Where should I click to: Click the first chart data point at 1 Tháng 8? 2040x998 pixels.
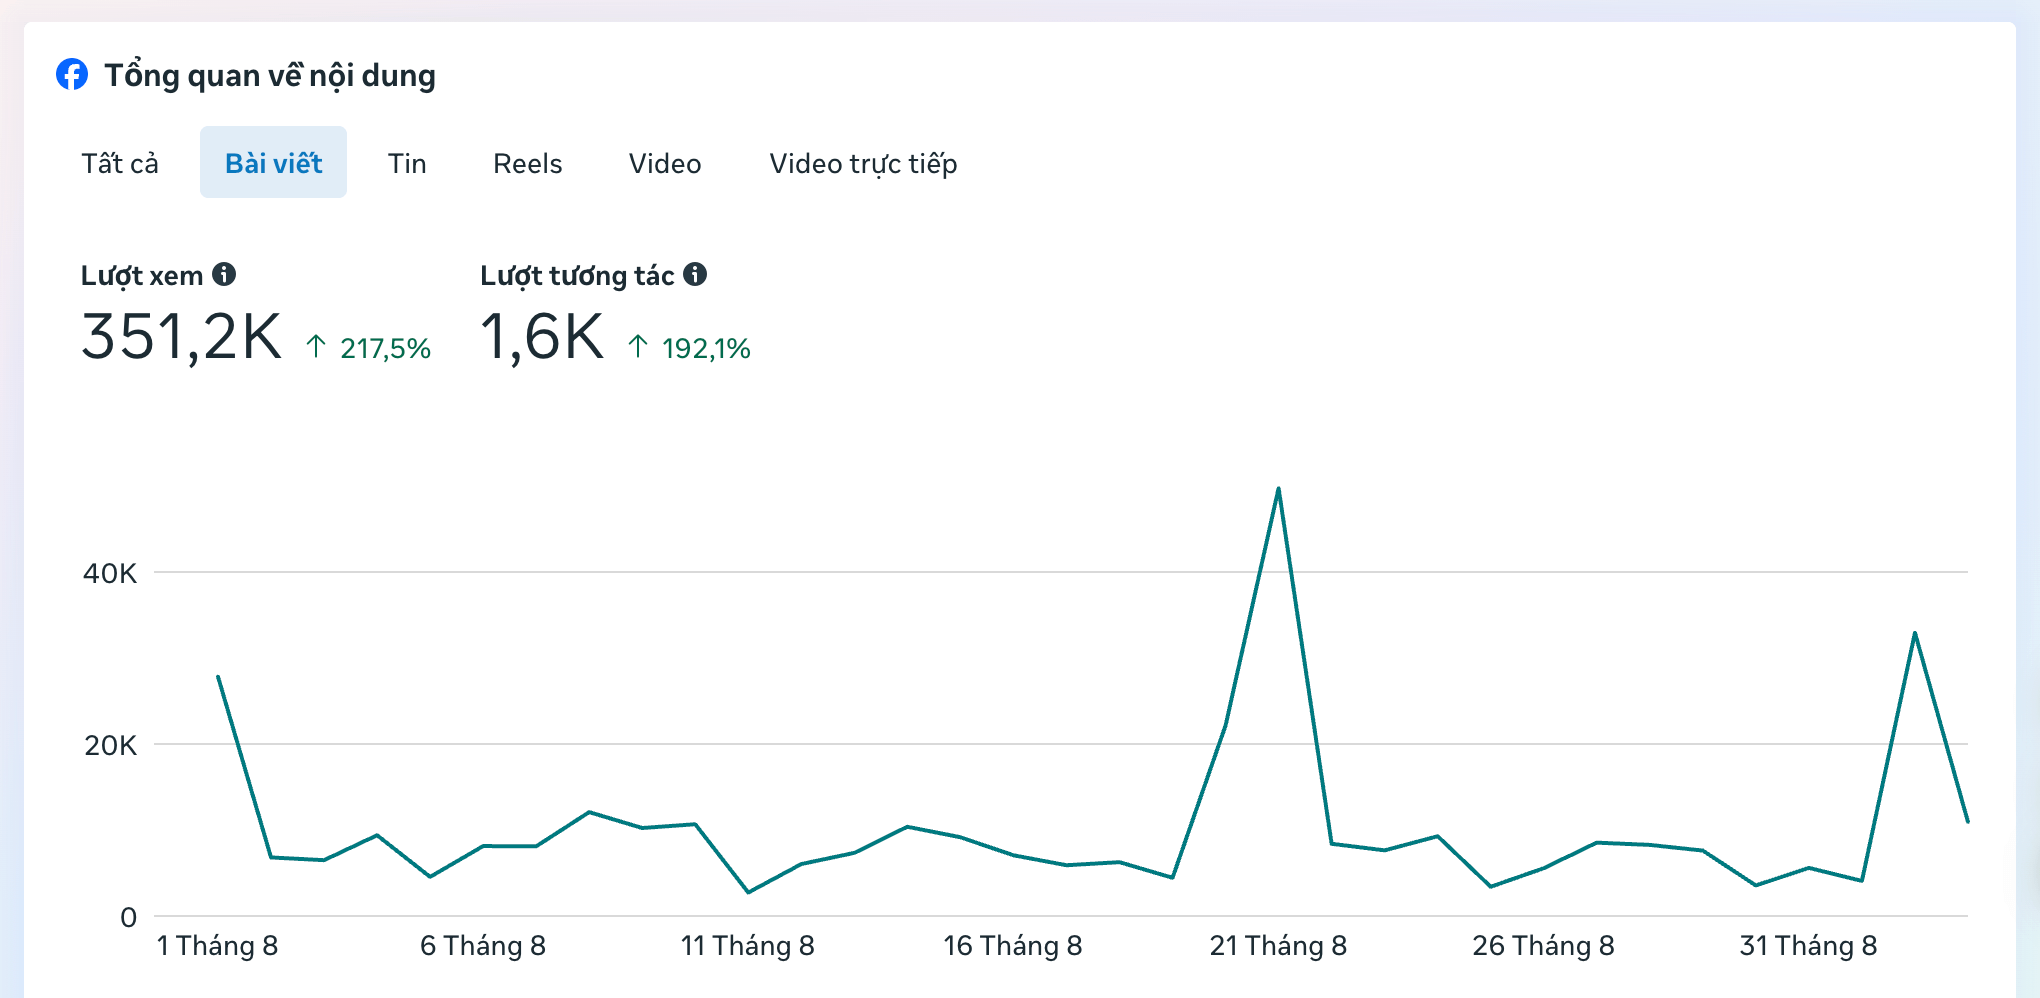tap(218, 677)
